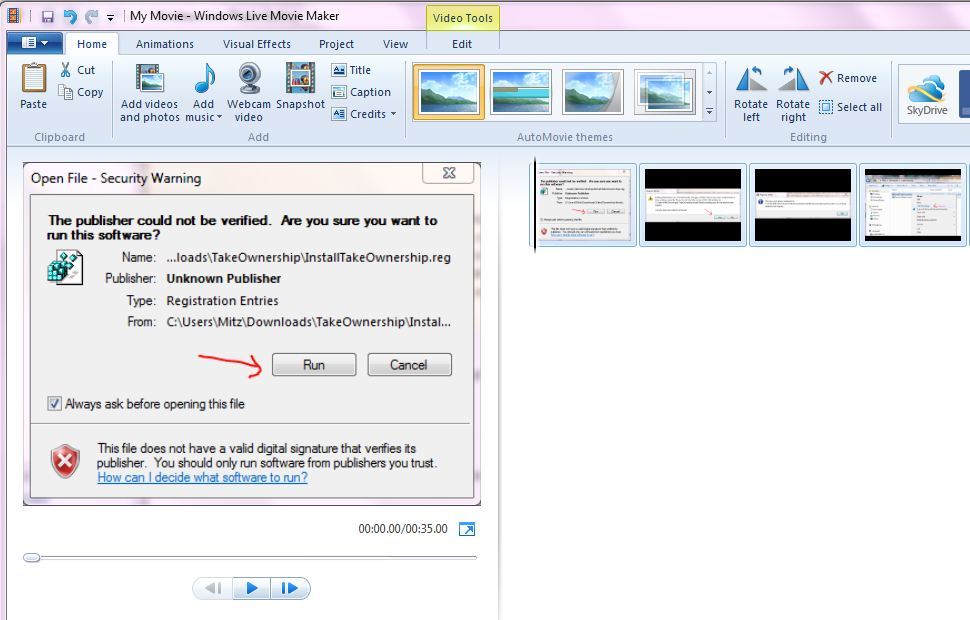
Task: Switch to the Animations tab
Action: coord(165,44)
